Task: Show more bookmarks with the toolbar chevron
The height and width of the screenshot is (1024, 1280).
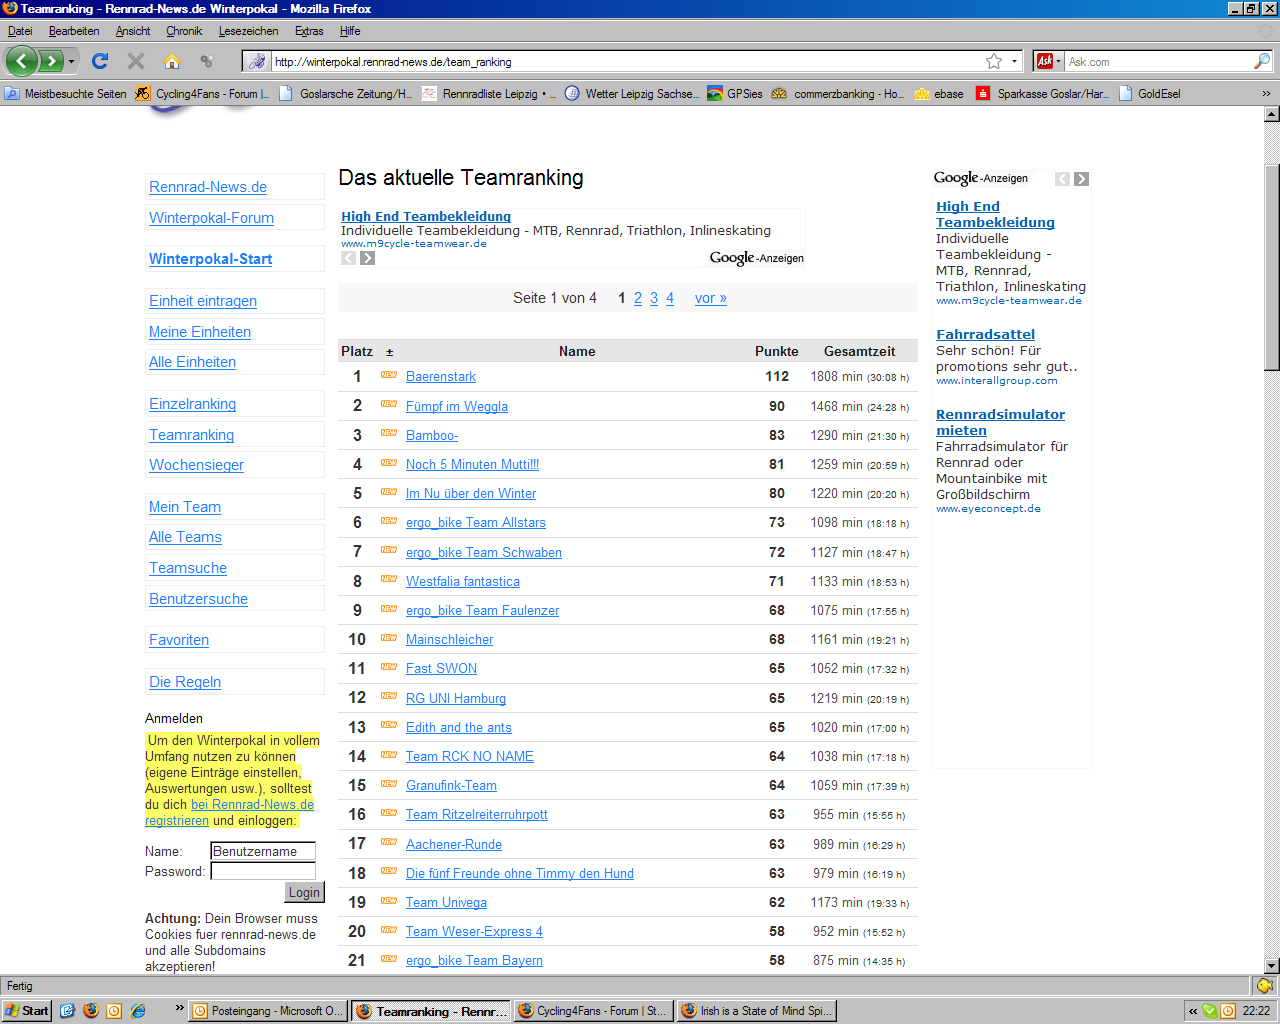Action: [1265, 93]
